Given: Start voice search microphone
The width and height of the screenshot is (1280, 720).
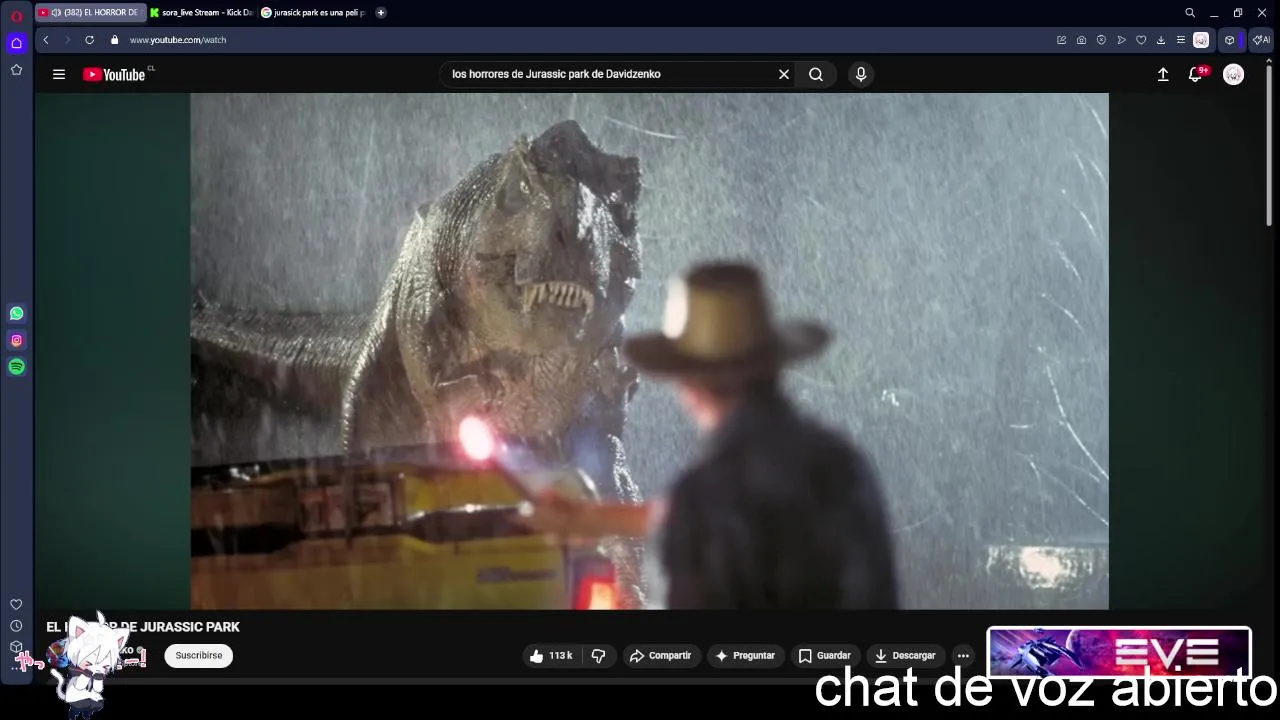Looking at the screenshot, I should [x=861, y=74].
